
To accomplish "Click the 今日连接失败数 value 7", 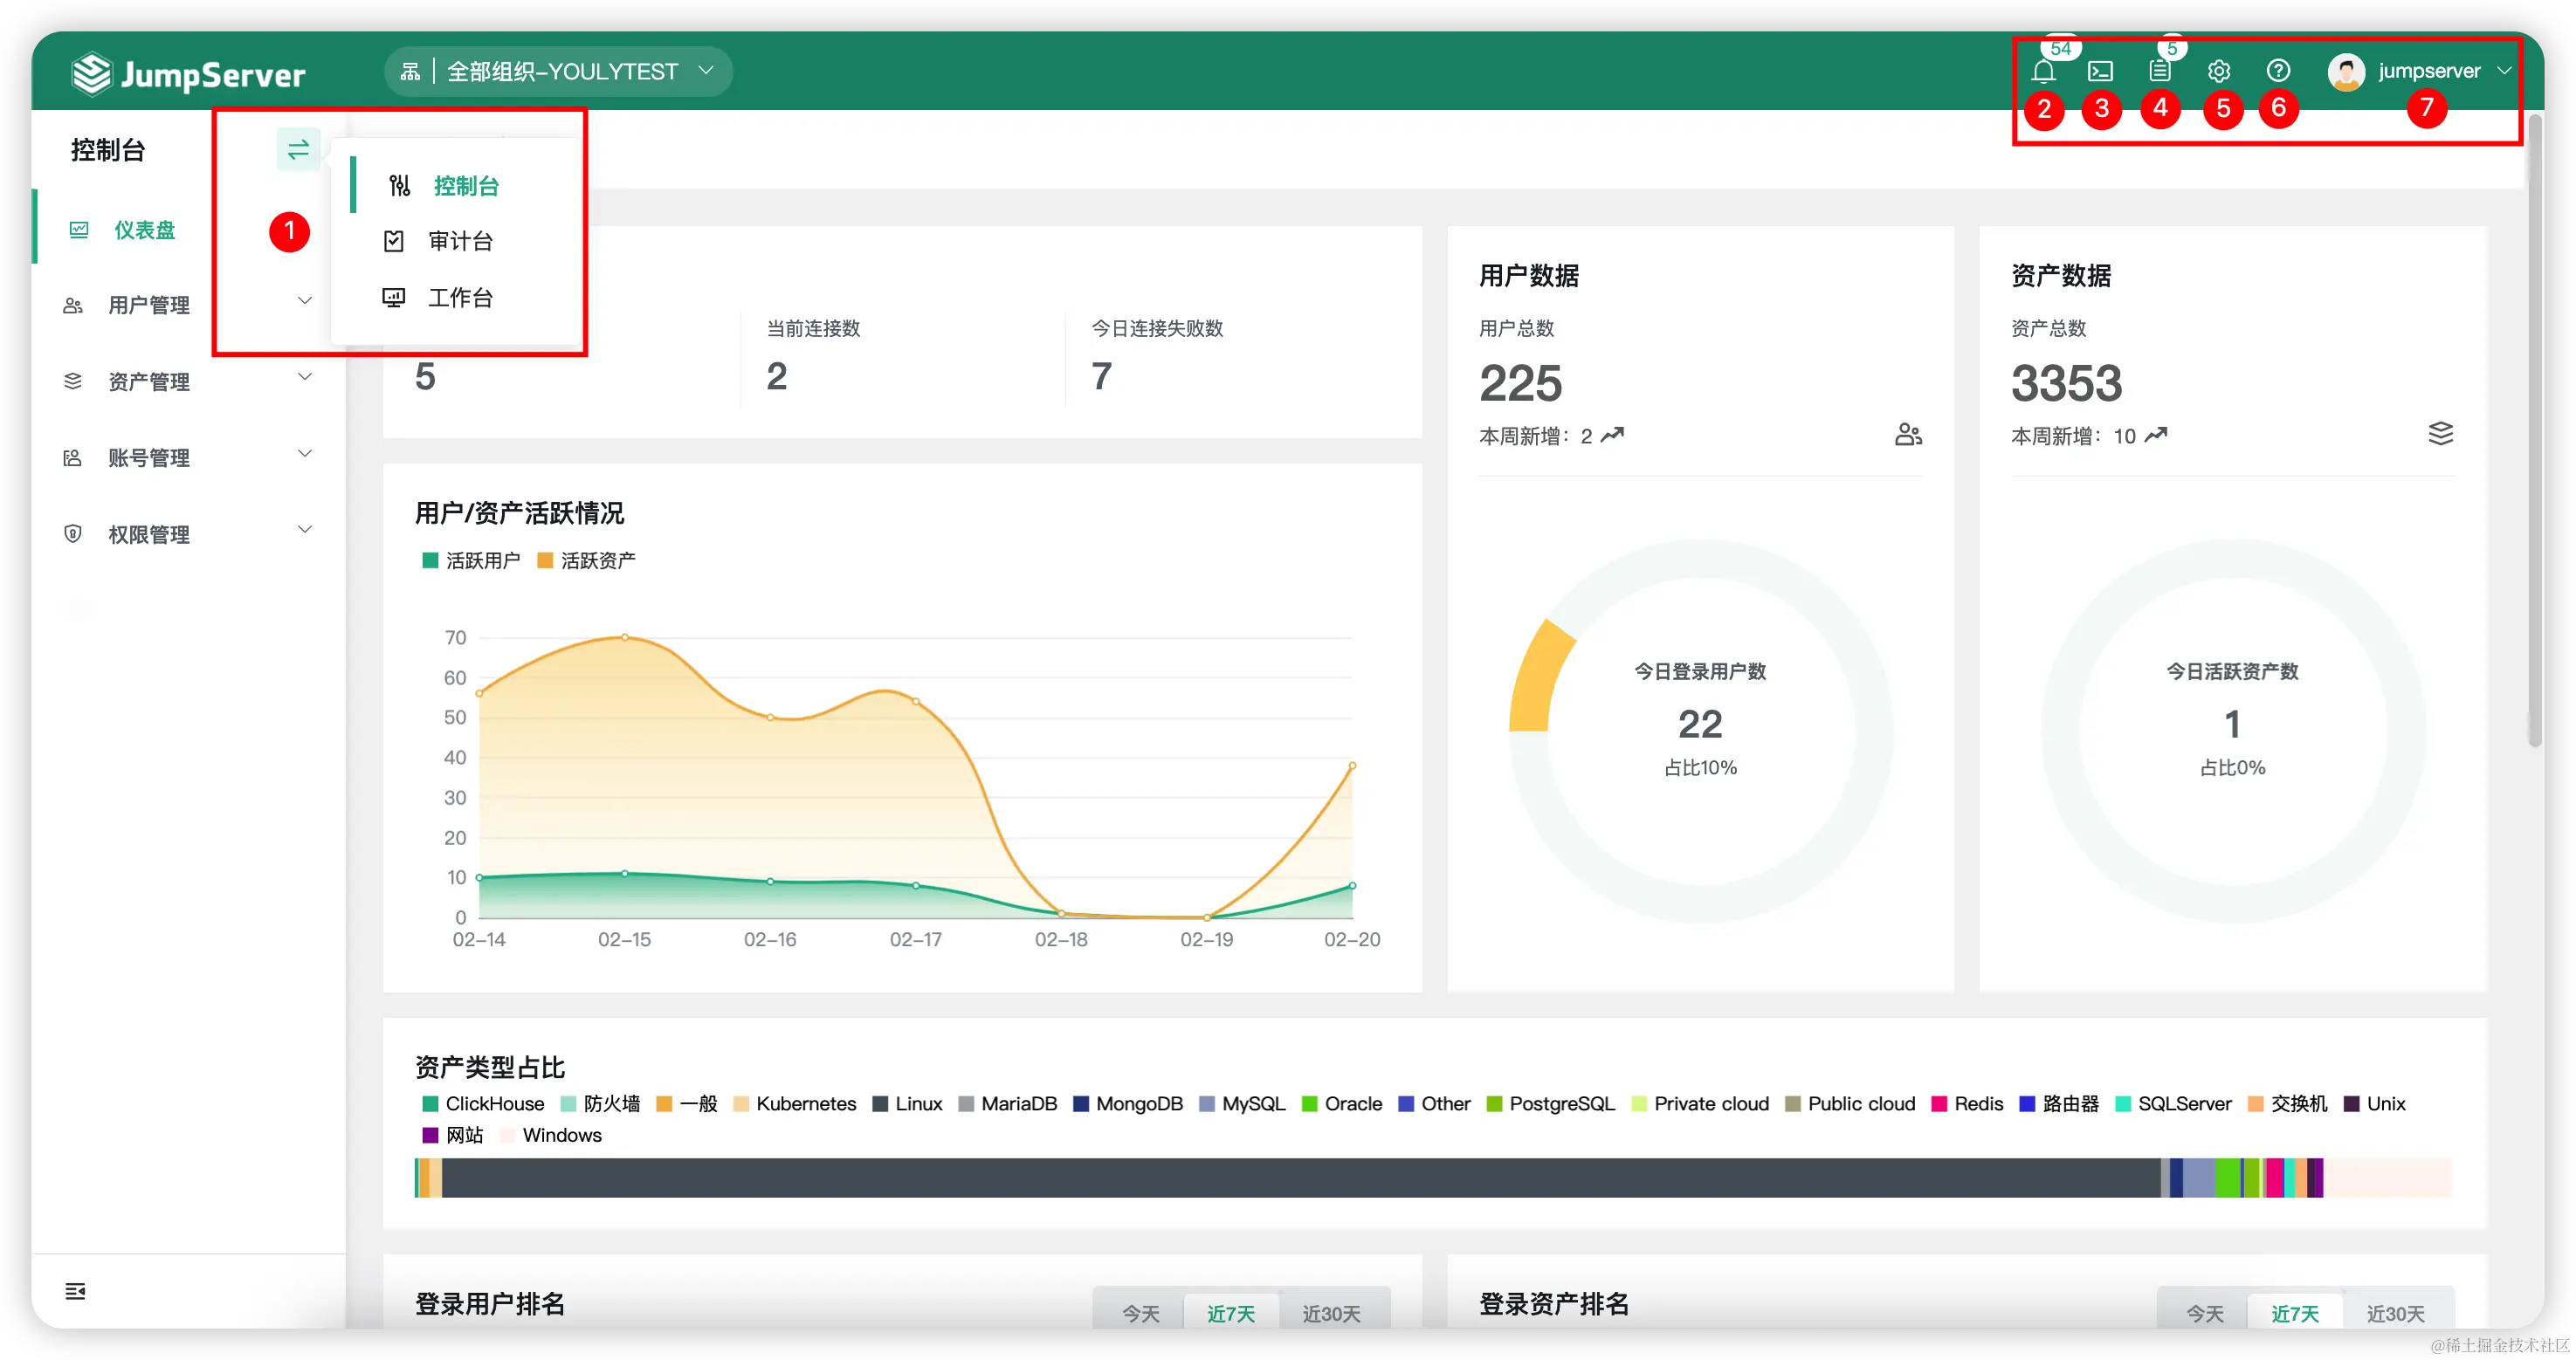I will point(1101,377).
